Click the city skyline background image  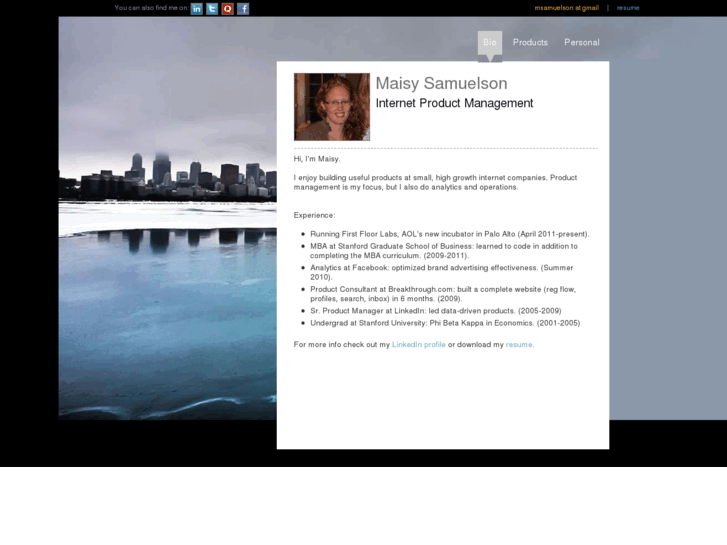point(167,200)
